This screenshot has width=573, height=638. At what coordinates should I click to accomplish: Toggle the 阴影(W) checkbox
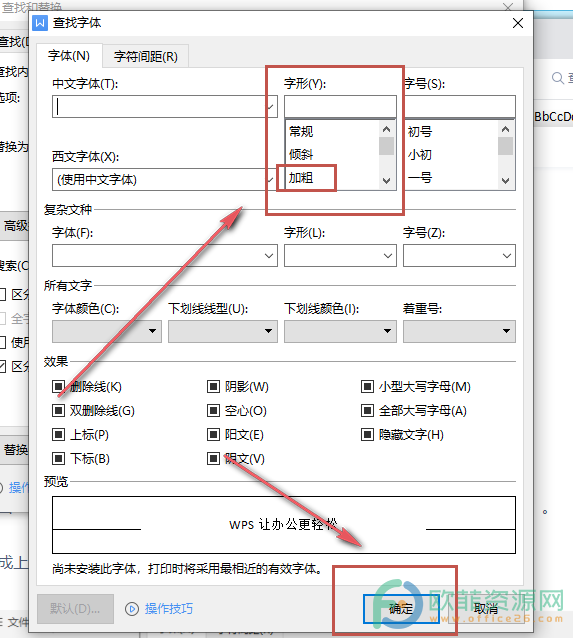click(x=213, y=386)
